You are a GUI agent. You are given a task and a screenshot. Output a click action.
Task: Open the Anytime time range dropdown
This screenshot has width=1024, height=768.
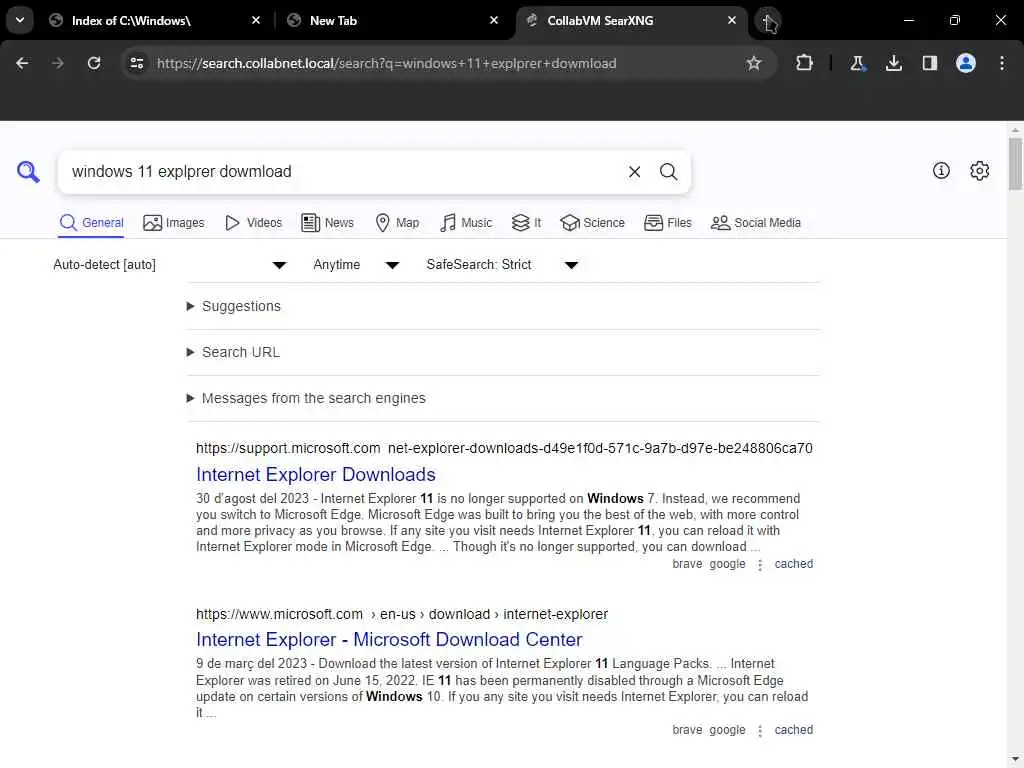356,264
